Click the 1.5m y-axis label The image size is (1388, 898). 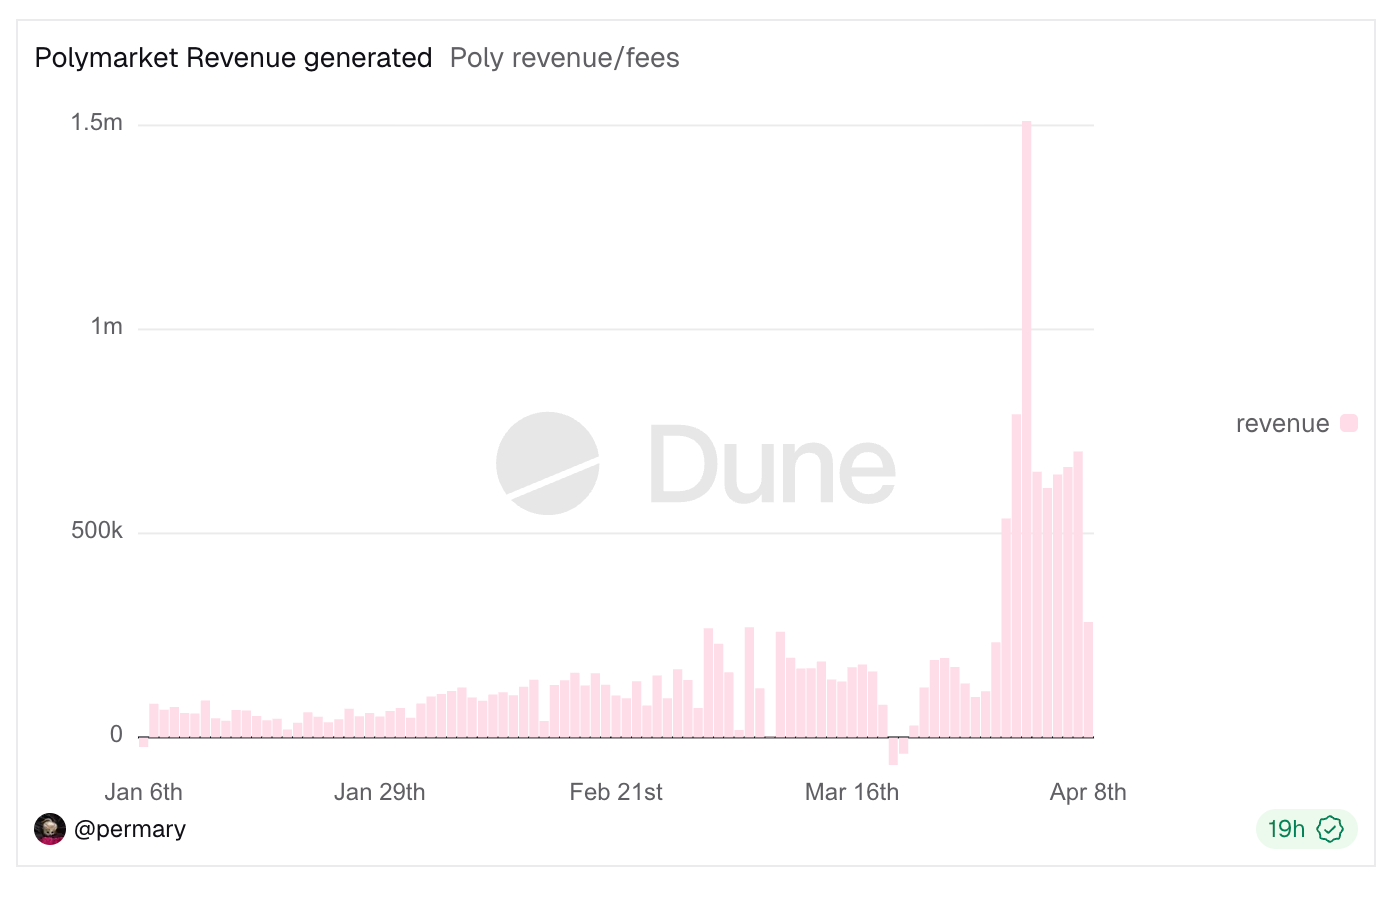(97, 123)
